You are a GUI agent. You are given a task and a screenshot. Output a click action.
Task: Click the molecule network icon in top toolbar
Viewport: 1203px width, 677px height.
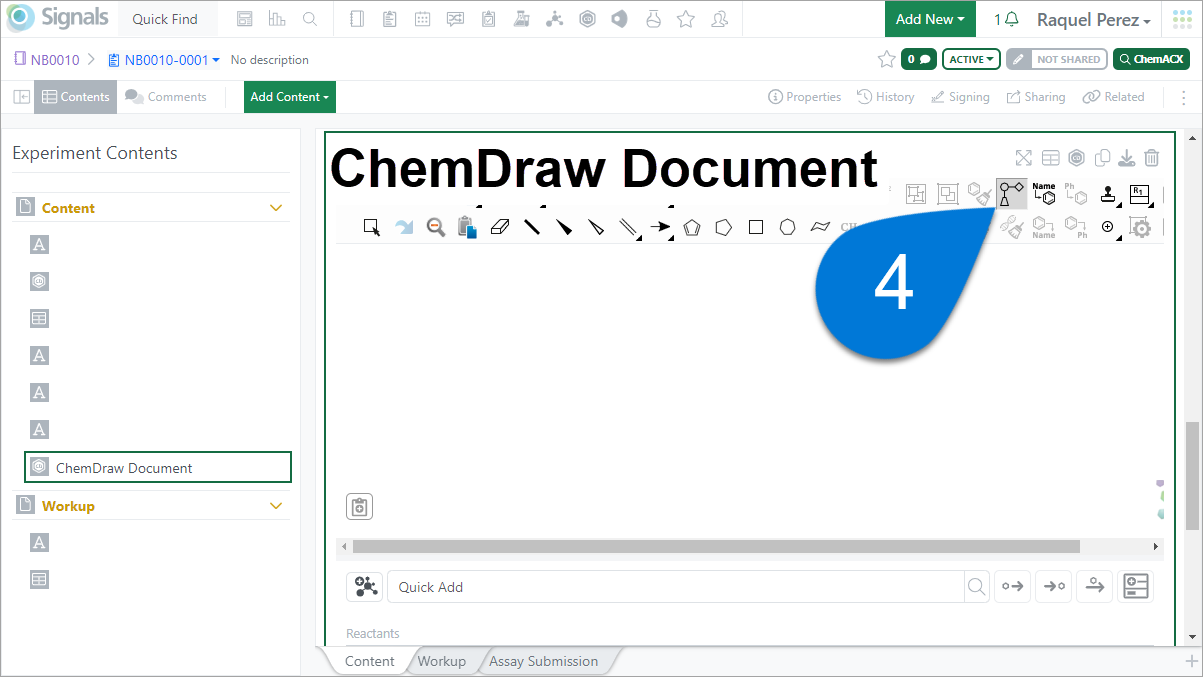coord(554,19)
